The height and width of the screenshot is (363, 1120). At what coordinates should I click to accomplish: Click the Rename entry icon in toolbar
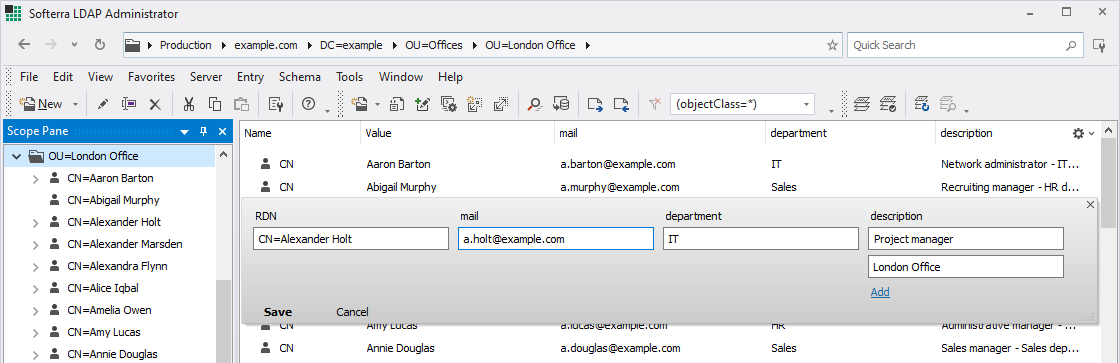pyautogui.click(x=129, y=104)
